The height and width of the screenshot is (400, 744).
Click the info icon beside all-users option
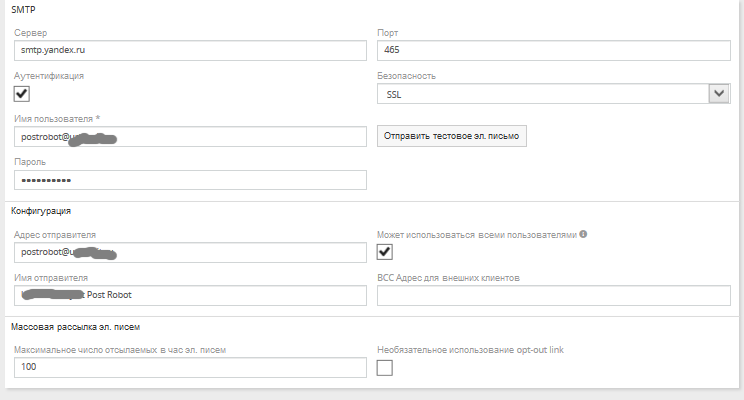(584, 235)
